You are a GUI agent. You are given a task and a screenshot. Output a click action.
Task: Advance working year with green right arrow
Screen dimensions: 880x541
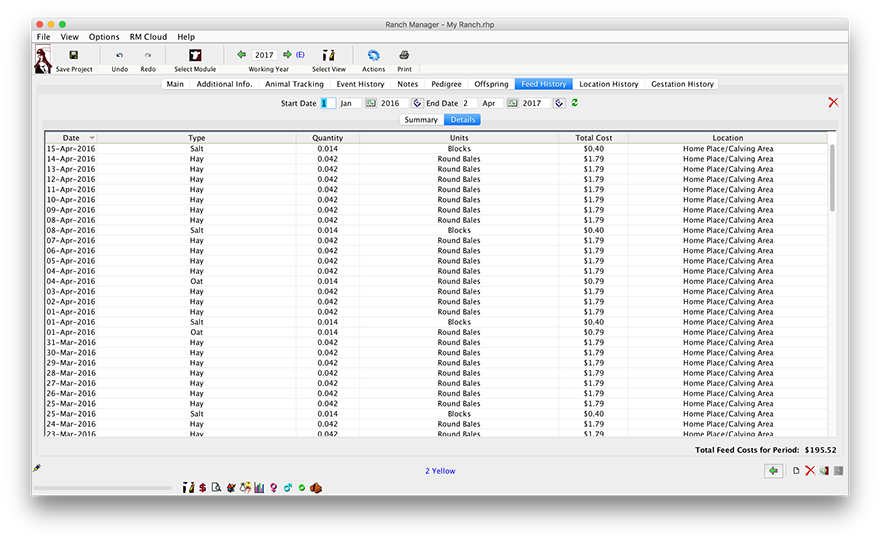tap(287, 55)
